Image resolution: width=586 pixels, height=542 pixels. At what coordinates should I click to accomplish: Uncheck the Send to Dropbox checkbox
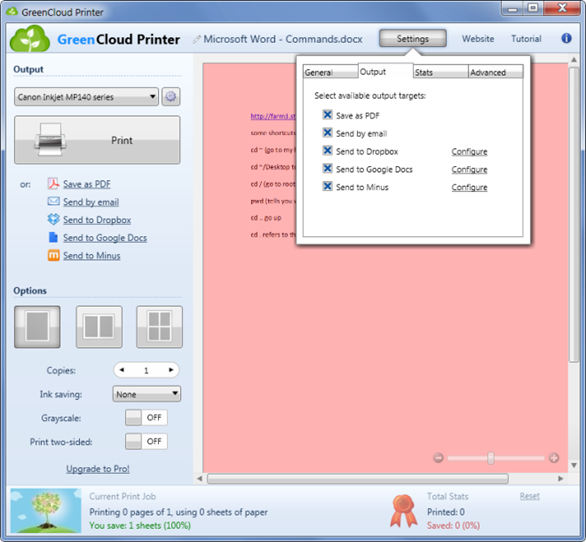(x=327, y=150)
